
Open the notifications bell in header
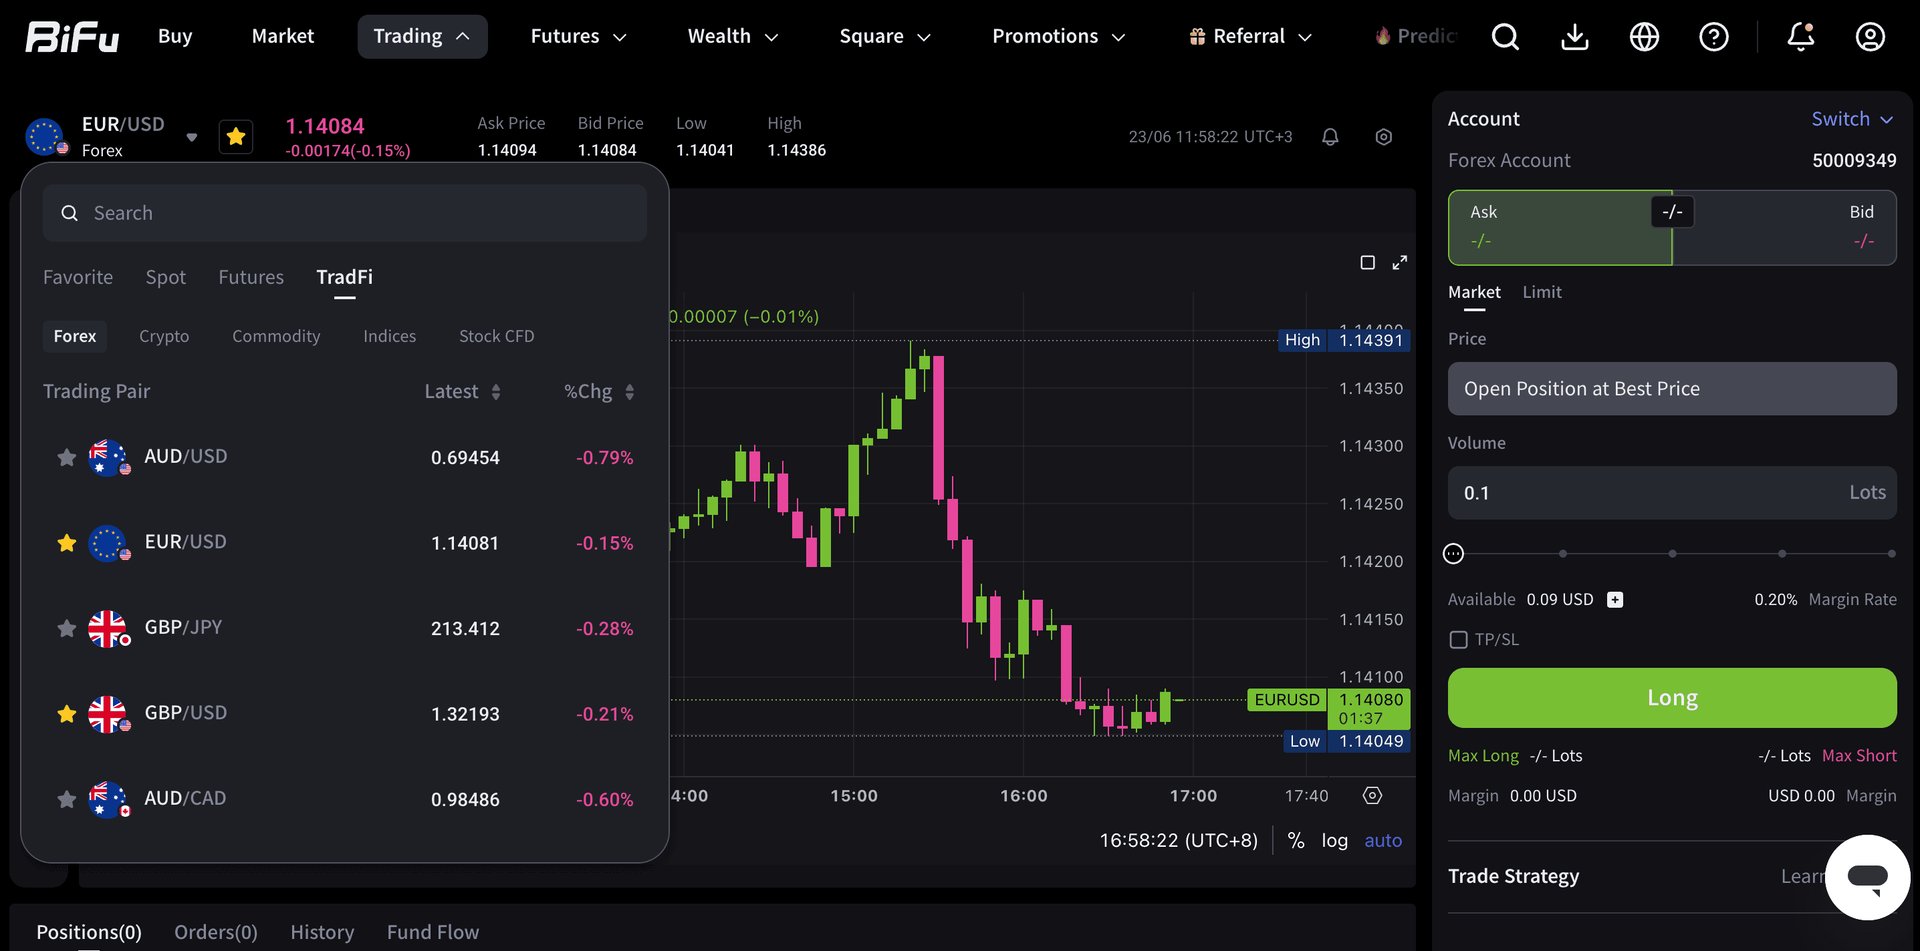tap(1801, 37)
